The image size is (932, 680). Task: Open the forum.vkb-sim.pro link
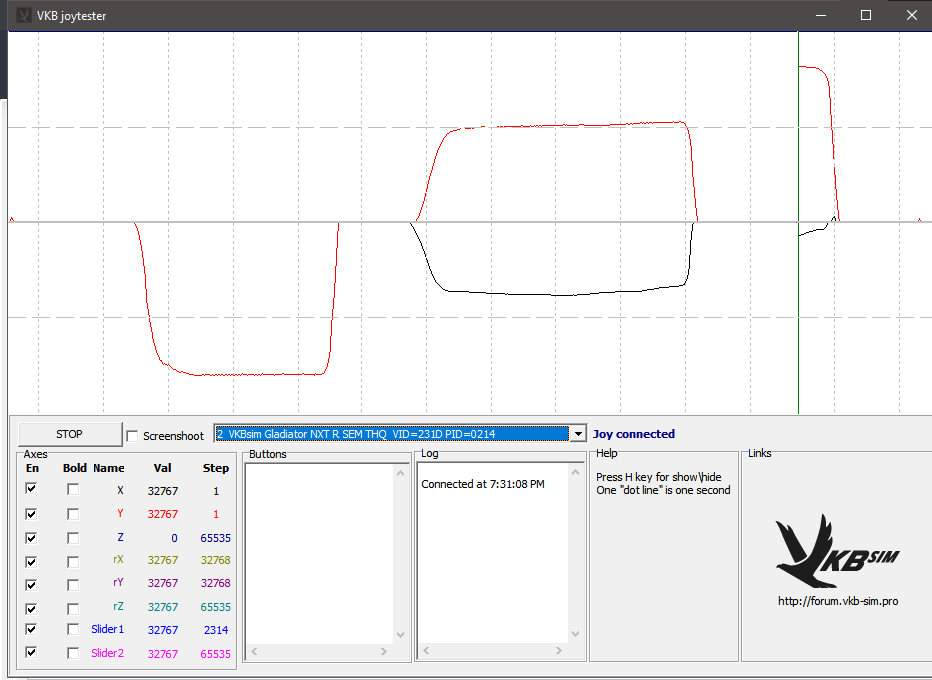pos(837,601)
